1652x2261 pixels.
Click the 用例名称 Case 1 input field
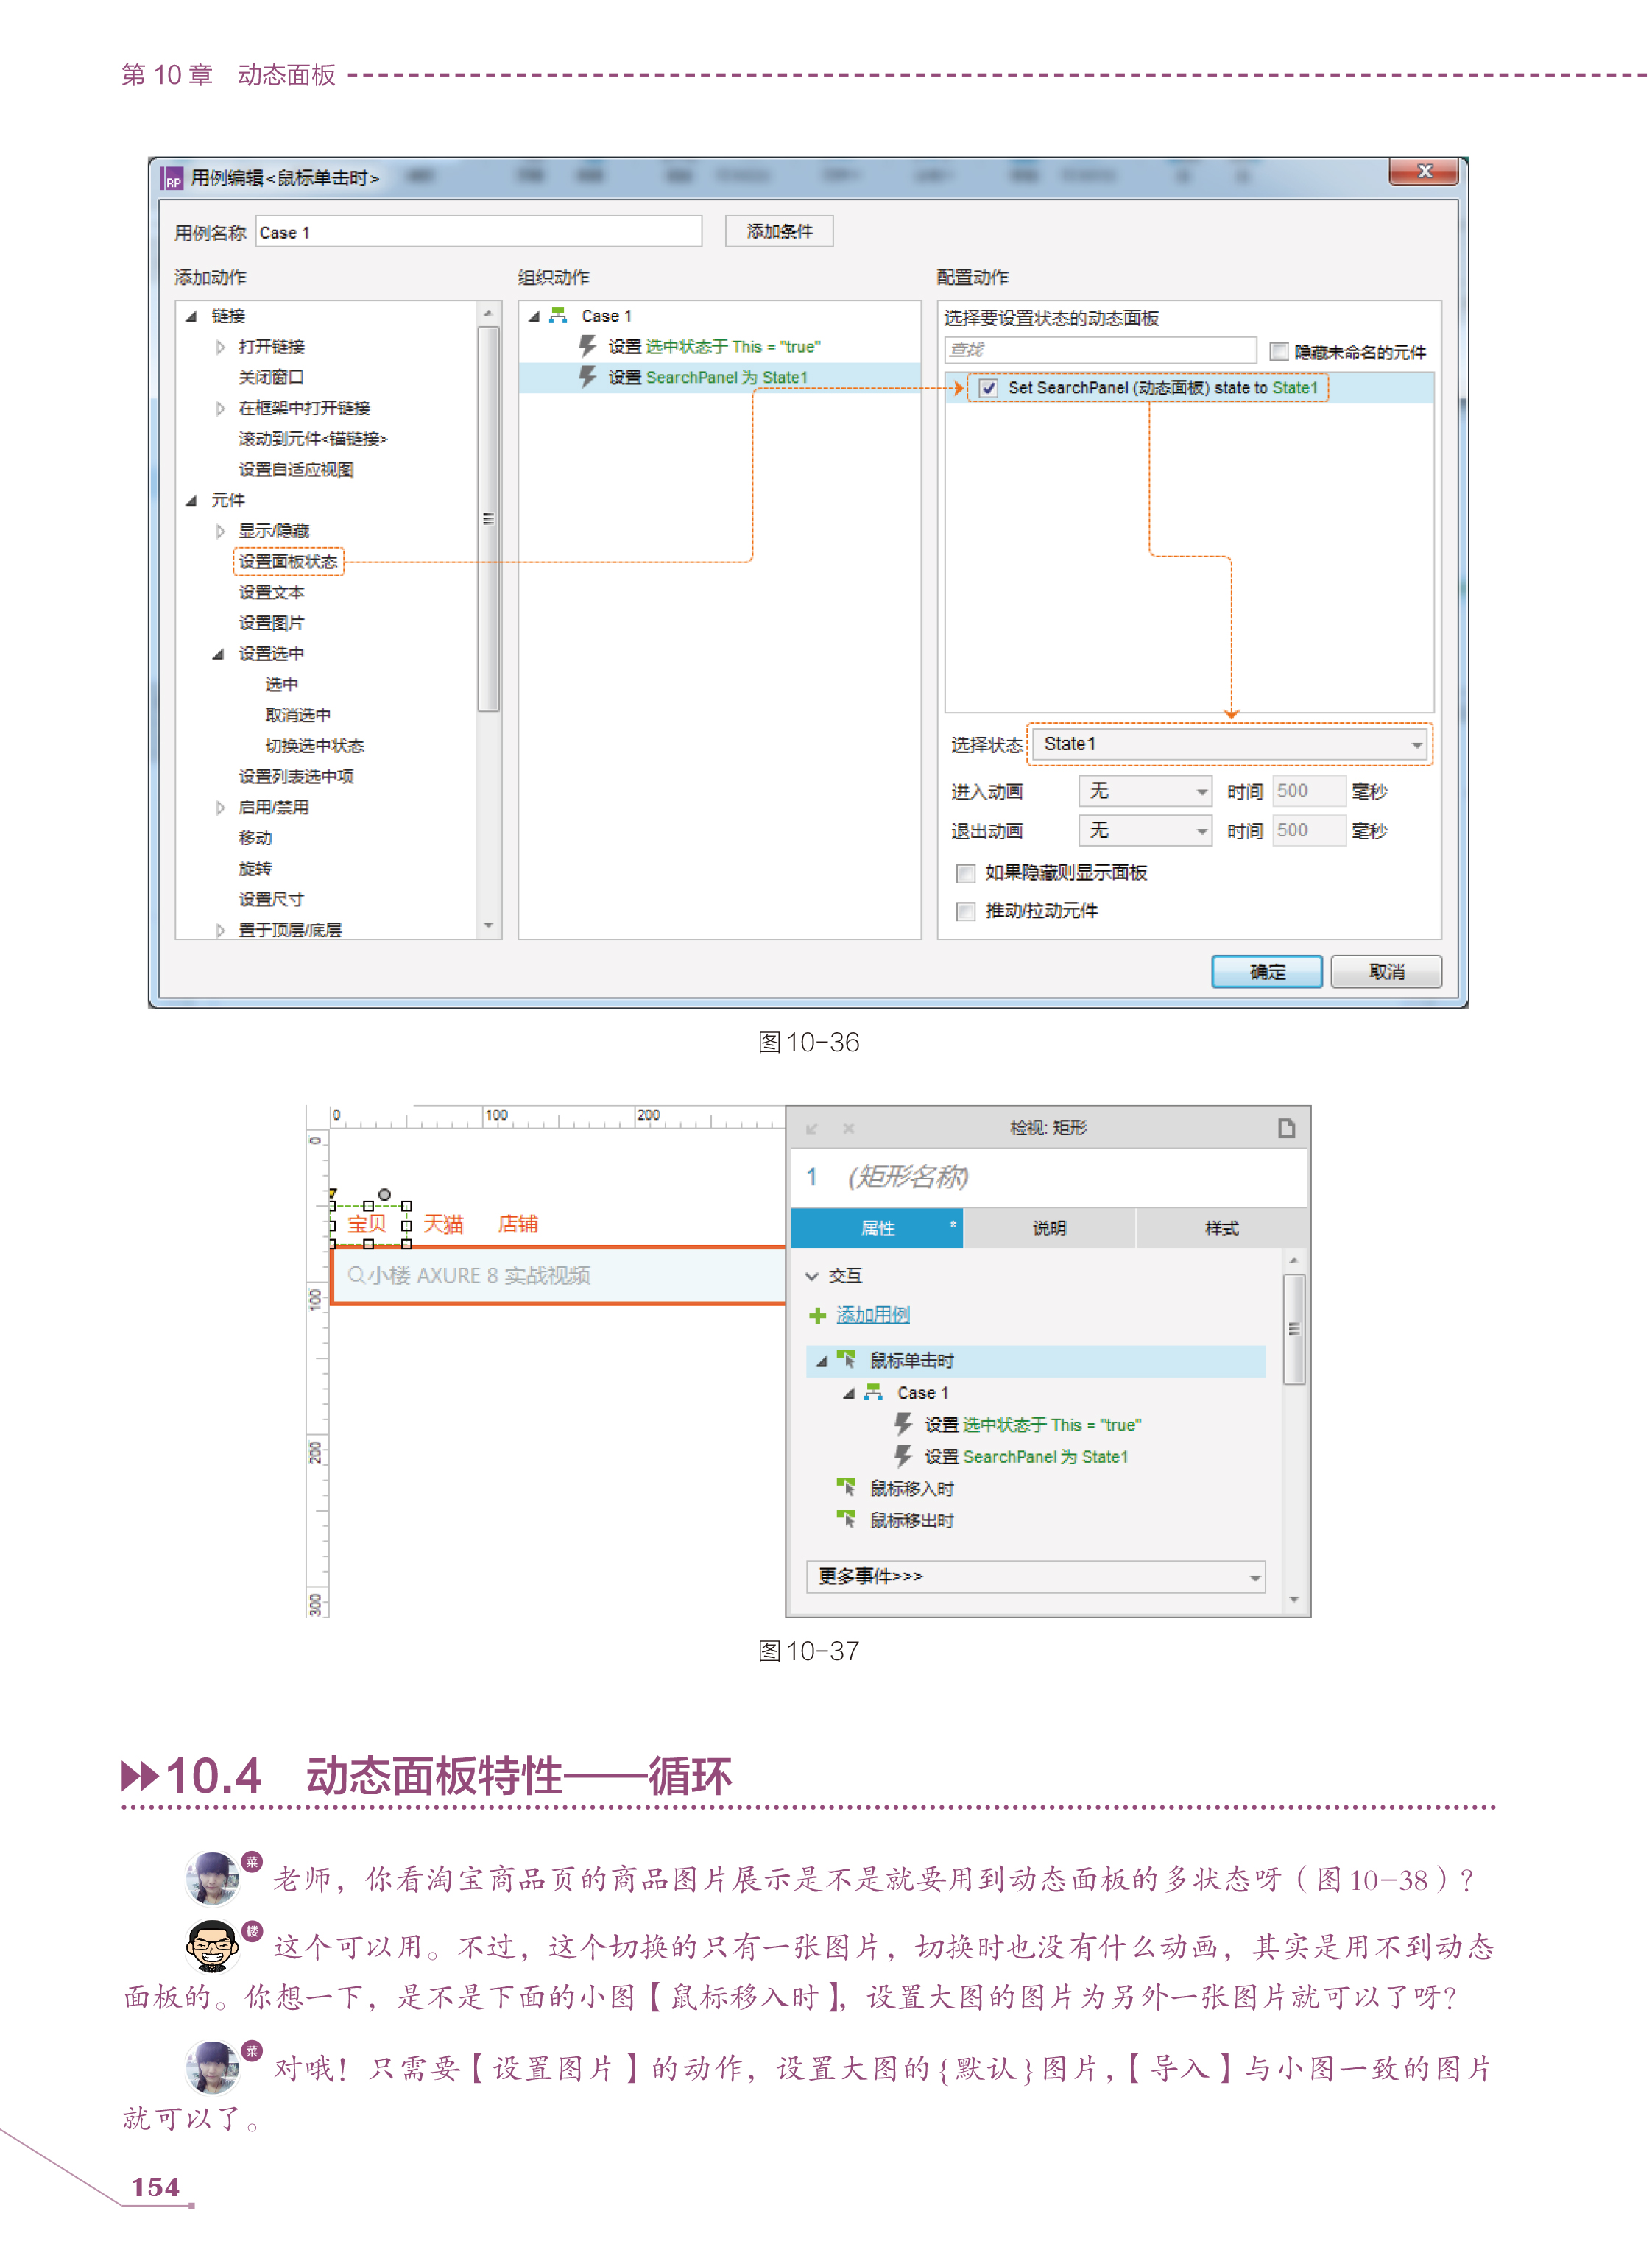[x=478, y=232]
